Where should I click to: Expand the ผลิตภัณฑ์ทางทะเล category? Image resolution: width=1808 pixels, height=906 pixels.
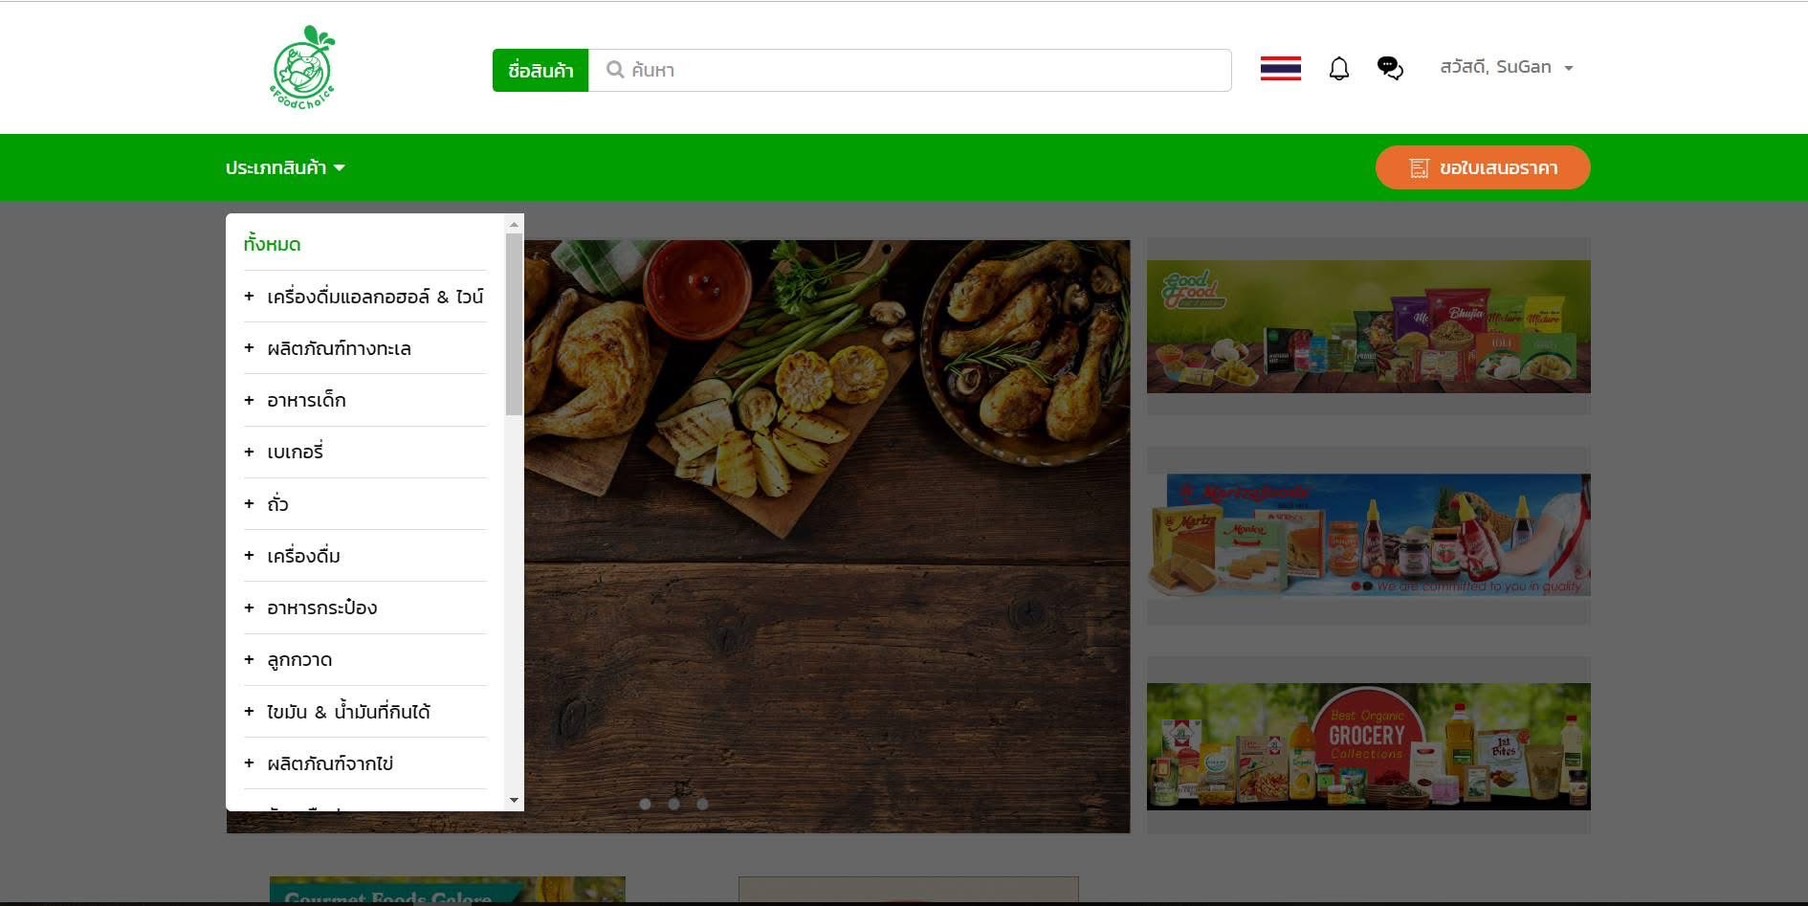click(x=338, y=349)
